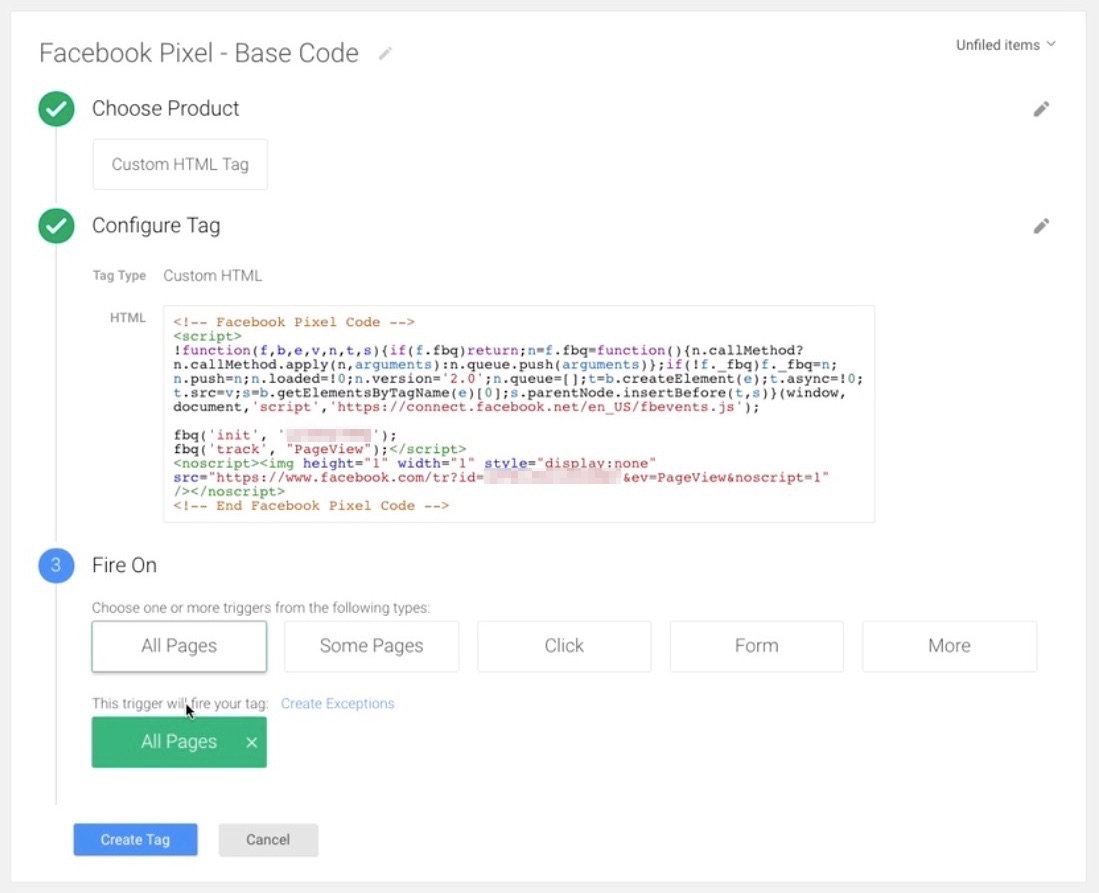This screenshot has width=1099, height=893.
Task: Select the All Pages trigger type
Action: tap(178, 646)
